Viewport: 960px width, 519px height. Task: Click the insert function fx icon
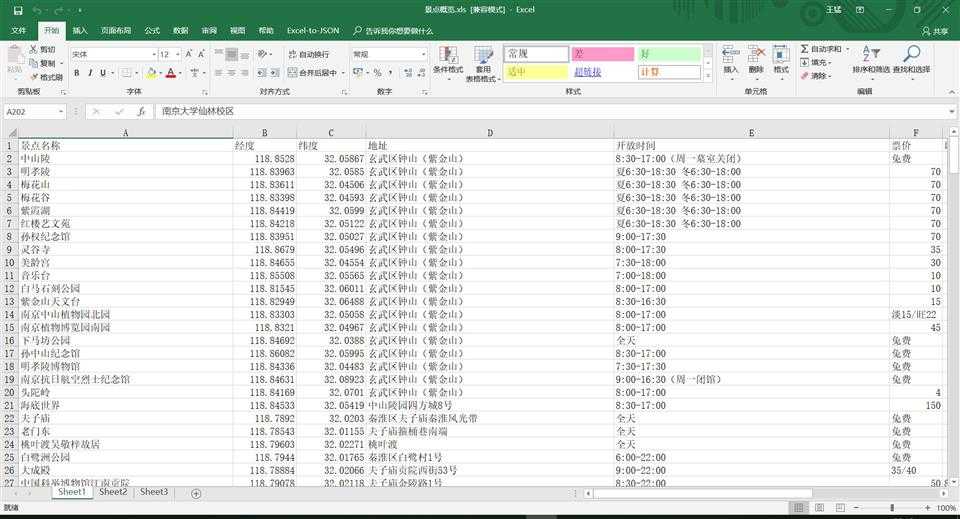click(141, 111)
